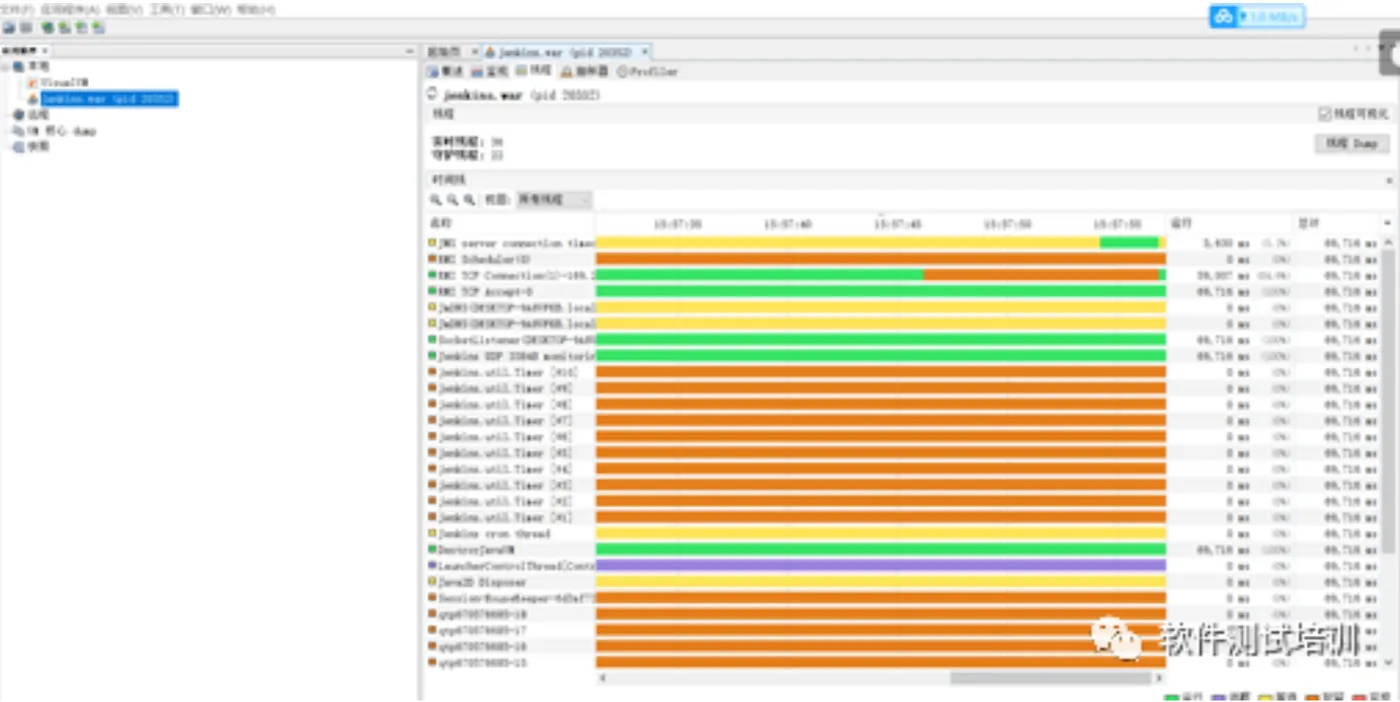The width and height of the screenshot is (1400, 702).
Task: Click the Name column header in thread table
Action: (510, 223)
